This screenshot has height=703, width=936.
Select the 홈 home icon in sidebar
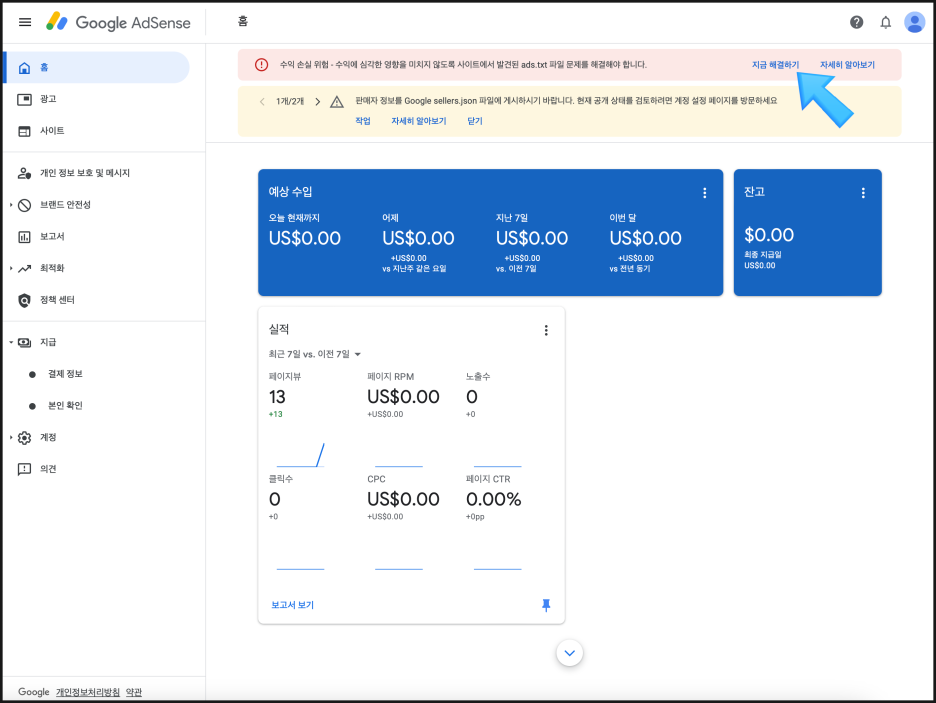24,67
